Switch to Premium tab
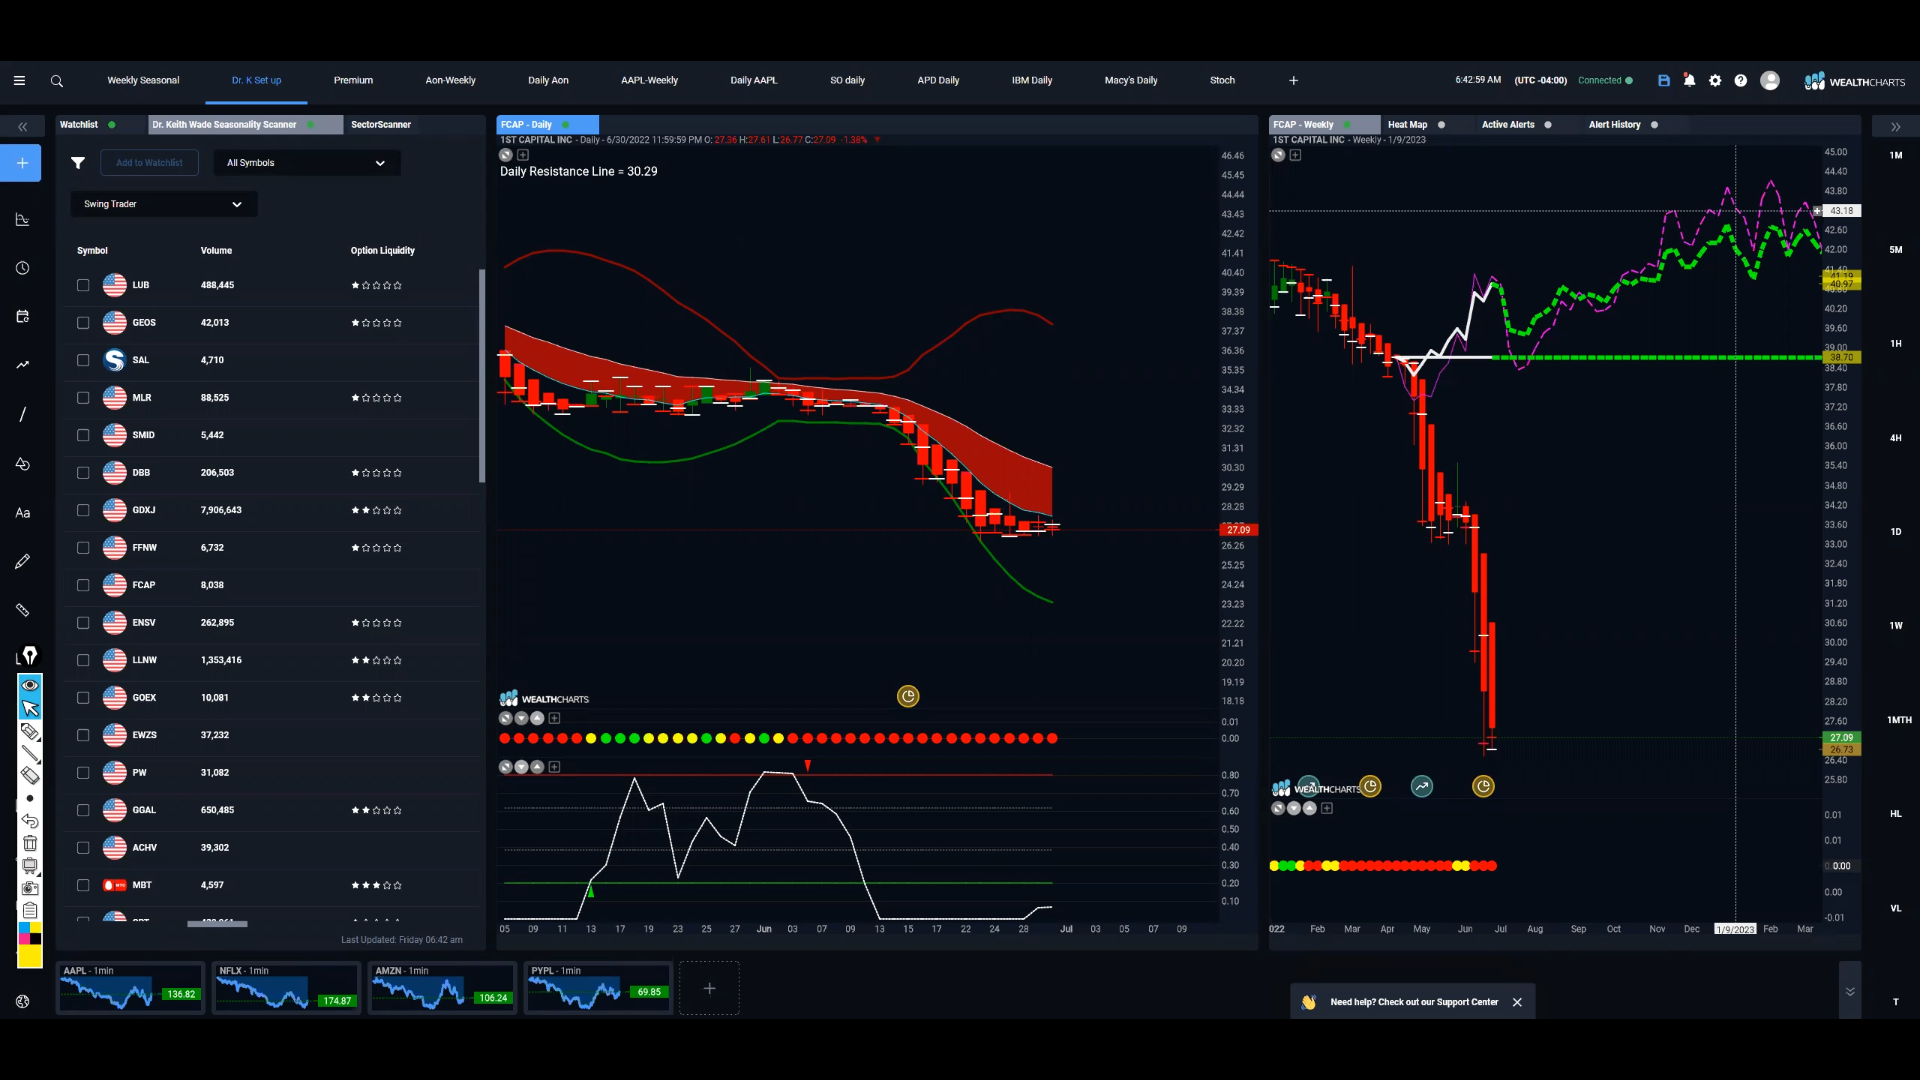1920x1080 pixels. [x=353, y=81]
